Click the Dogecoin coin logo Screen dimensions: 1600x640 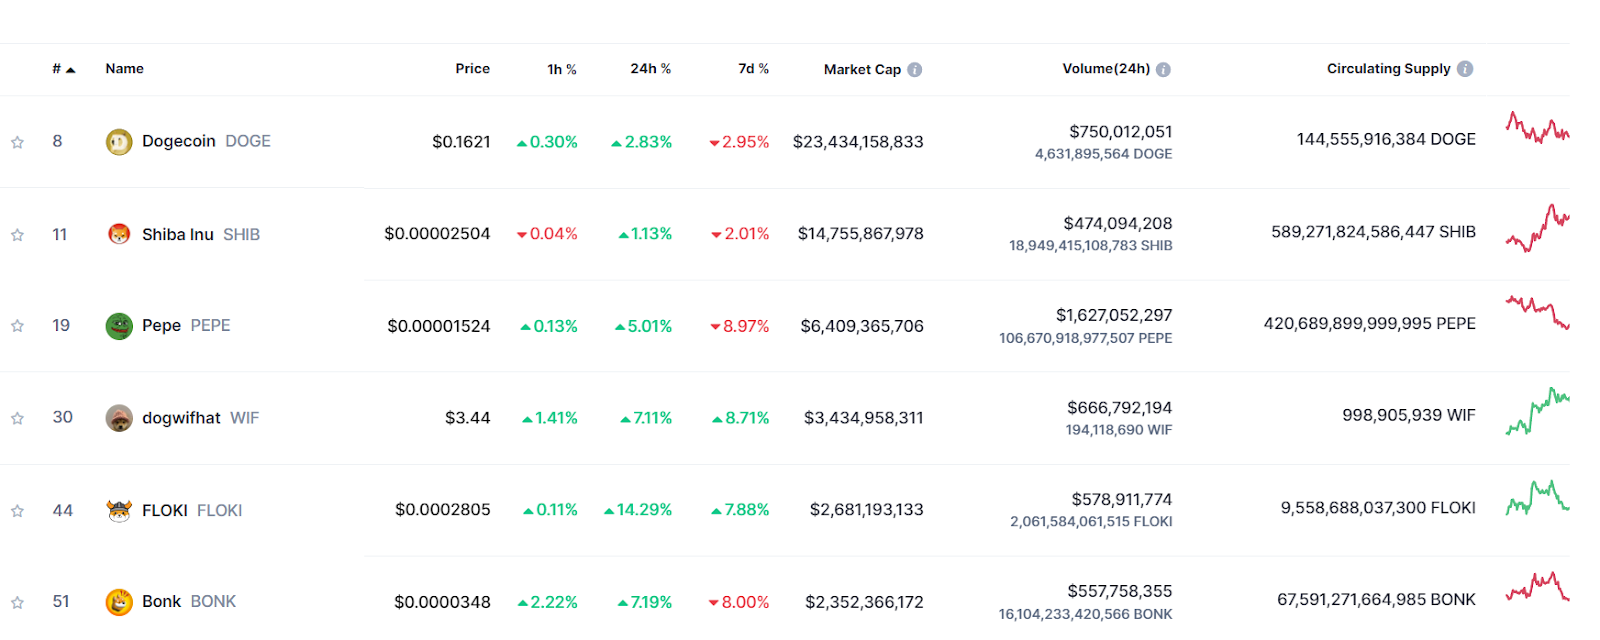click(119, 142)
